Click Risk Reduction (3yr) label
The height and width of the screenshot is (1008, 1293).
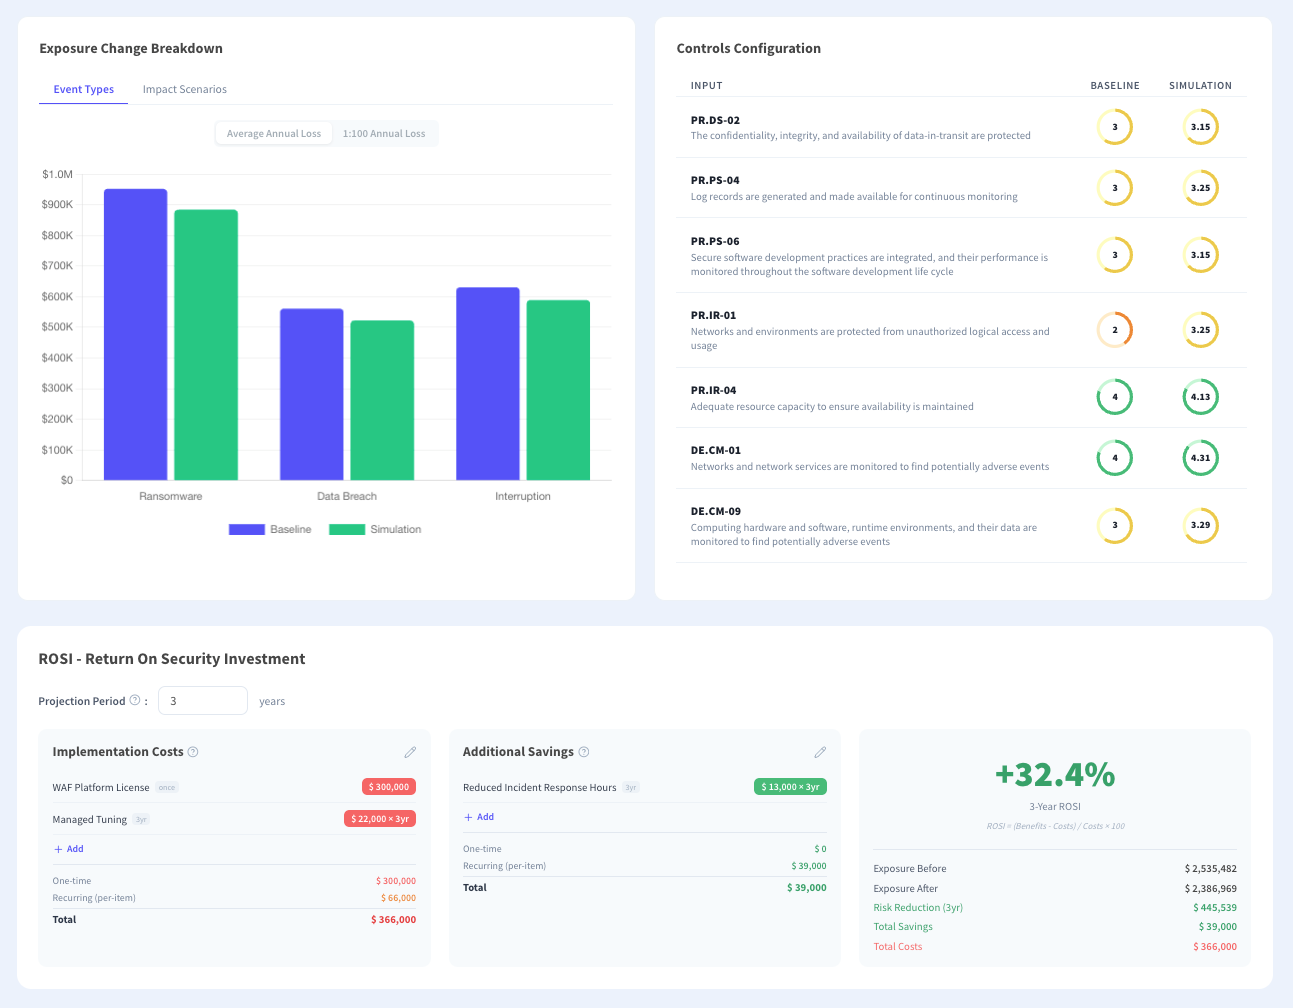point(918,908)
